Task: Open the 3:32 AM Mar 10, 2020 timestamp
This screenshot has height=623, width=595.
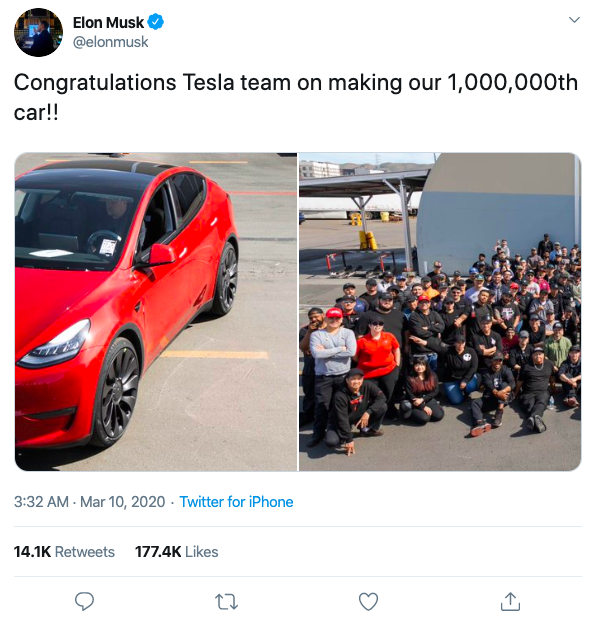Action: coord(89,502)
